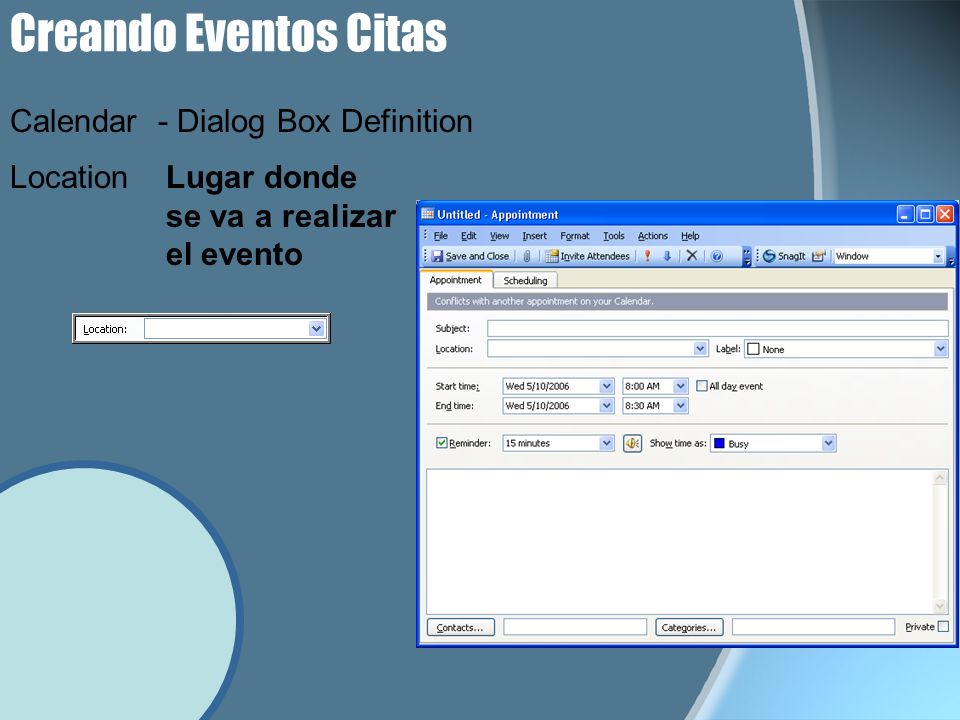The width and height of the screenshot is (960, 720).
Task: Minimize the Untitled Appointment window
Action: 906,214
